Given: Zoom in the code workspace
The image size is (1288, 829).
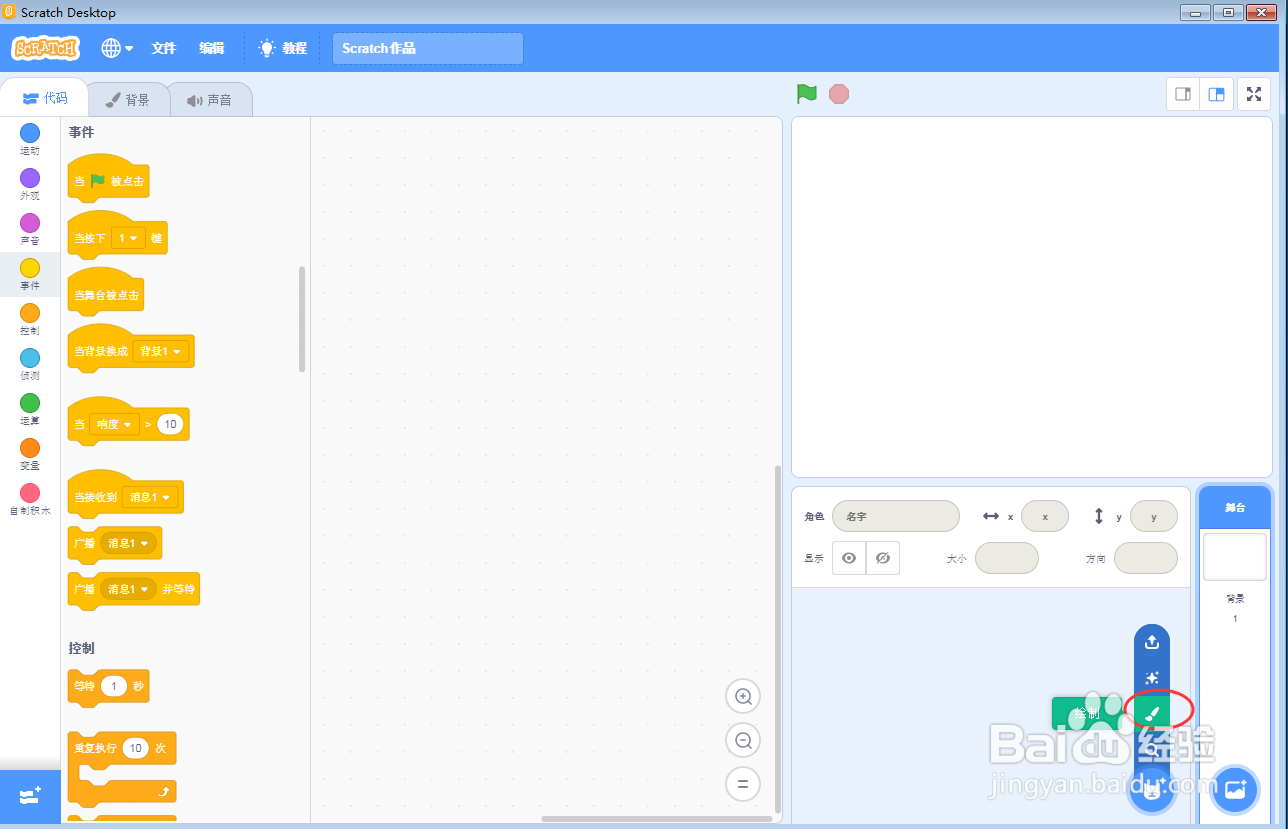Looking at the screenshot, I should [x=743, y=696].
